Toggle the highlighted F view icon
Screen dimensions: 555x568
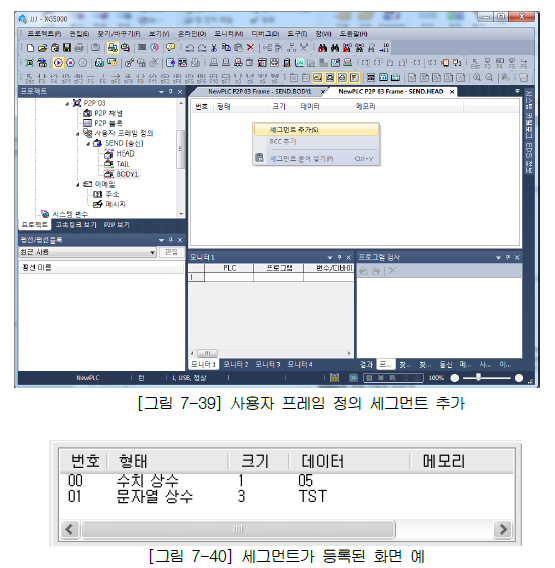tap(354, 78)
